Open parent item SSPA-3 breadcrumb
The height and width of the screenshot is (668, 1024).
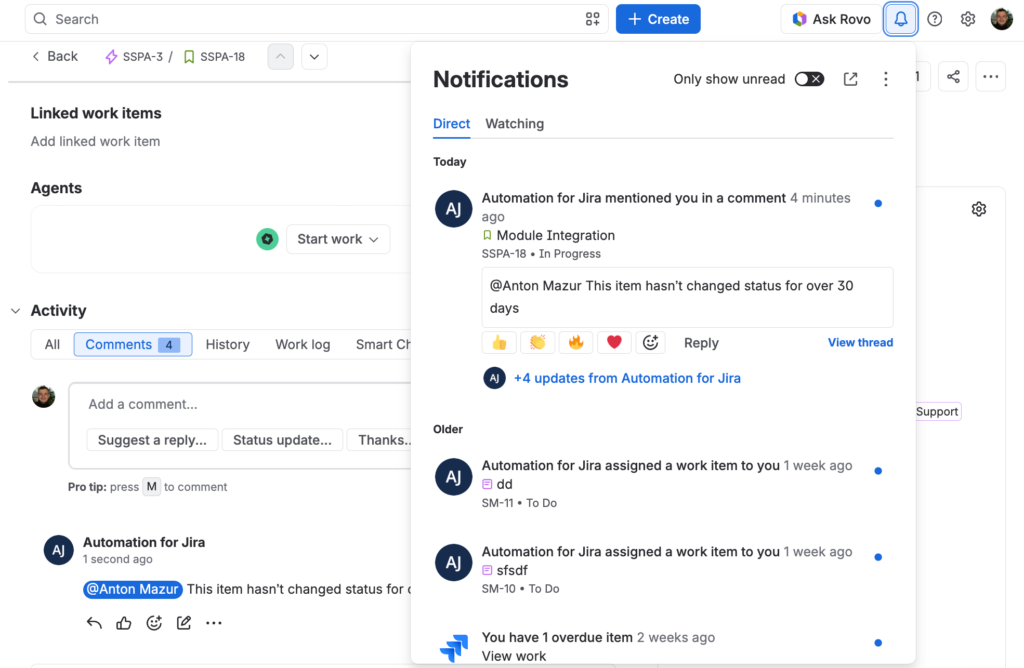134,57
